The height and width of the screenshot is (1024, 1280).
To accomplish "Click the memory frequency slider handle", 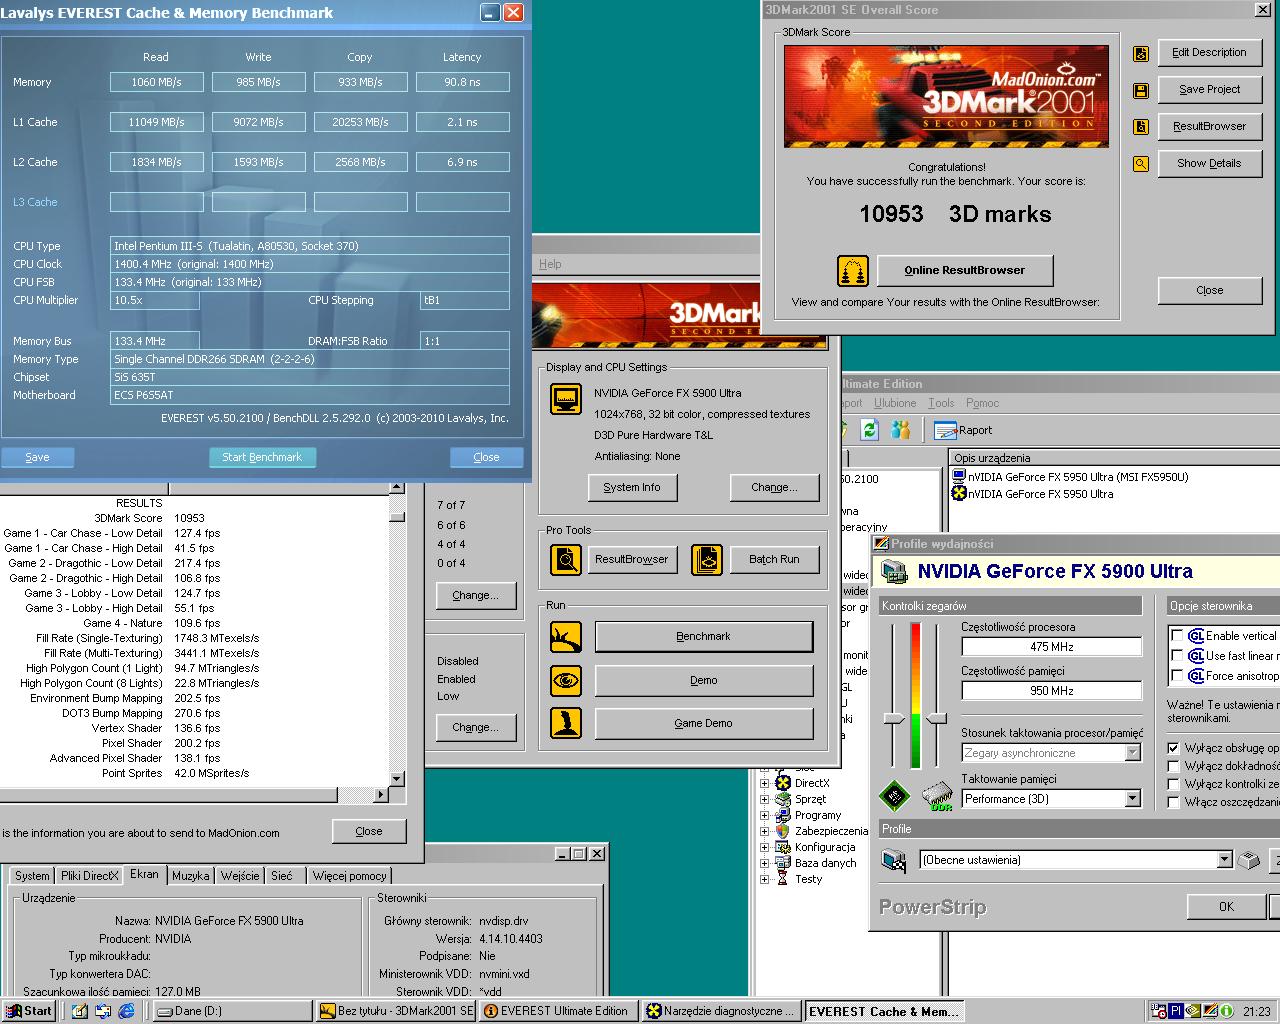I will 937,718.
